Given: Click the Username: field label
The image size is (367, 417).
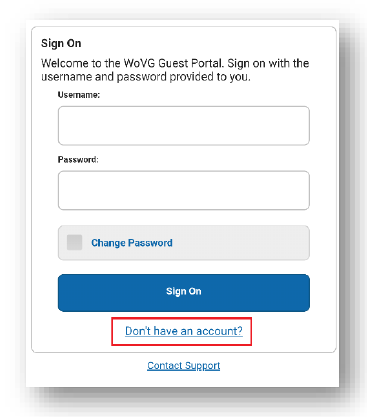Looking at the screenshot, I should pyautogui.click(x=79, y=95).
